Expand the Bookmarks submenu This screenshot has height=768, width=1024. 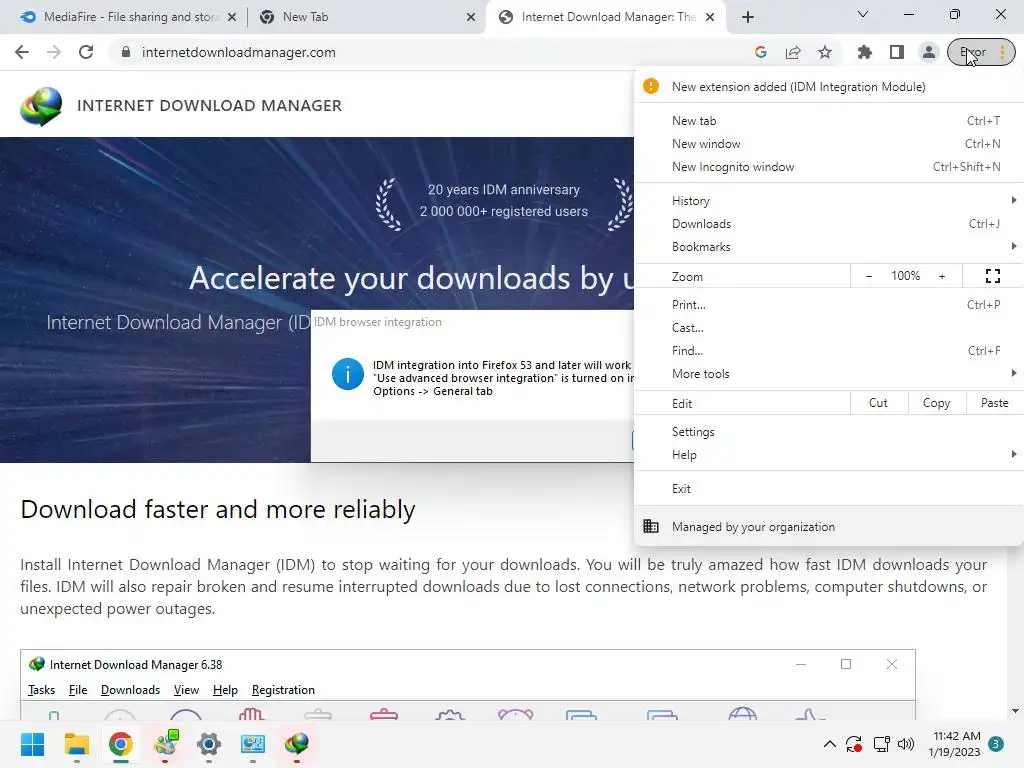[x=829, y=247]
